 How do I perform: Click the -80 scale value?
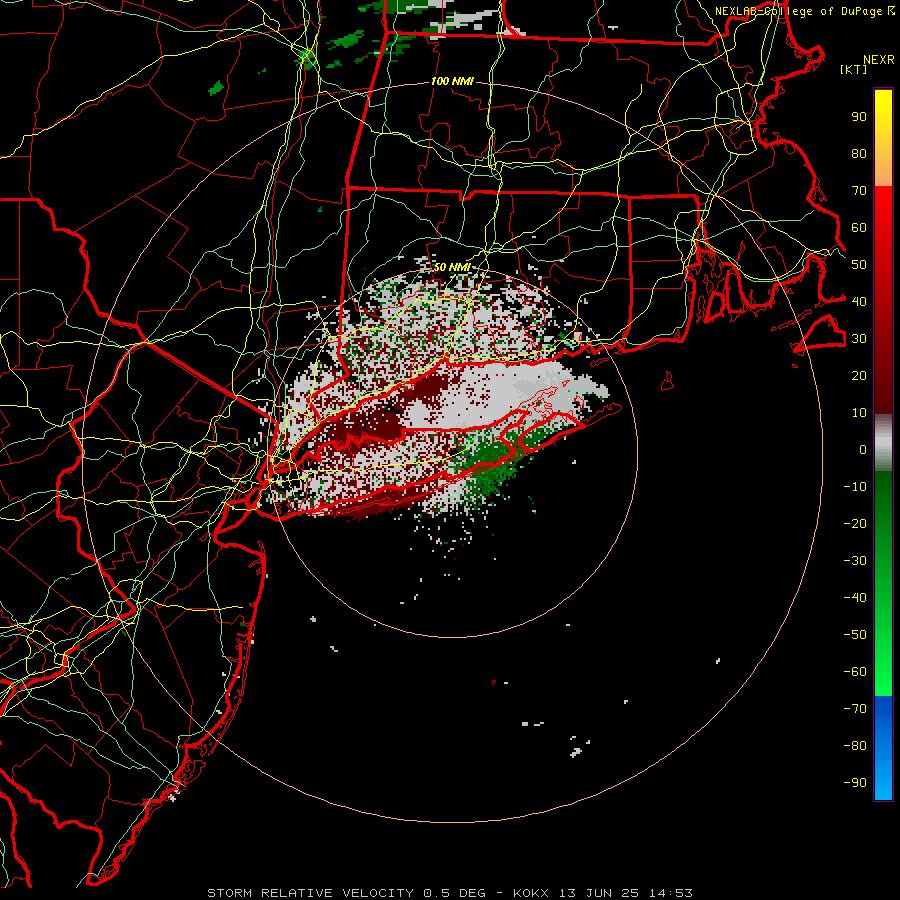coord(855,746)
